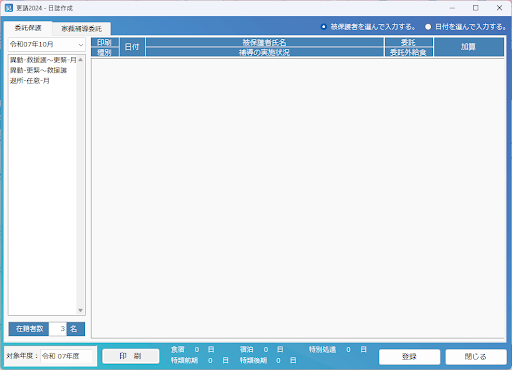Click the 閉じる close button
512x370 pixels.
(476, 357)
